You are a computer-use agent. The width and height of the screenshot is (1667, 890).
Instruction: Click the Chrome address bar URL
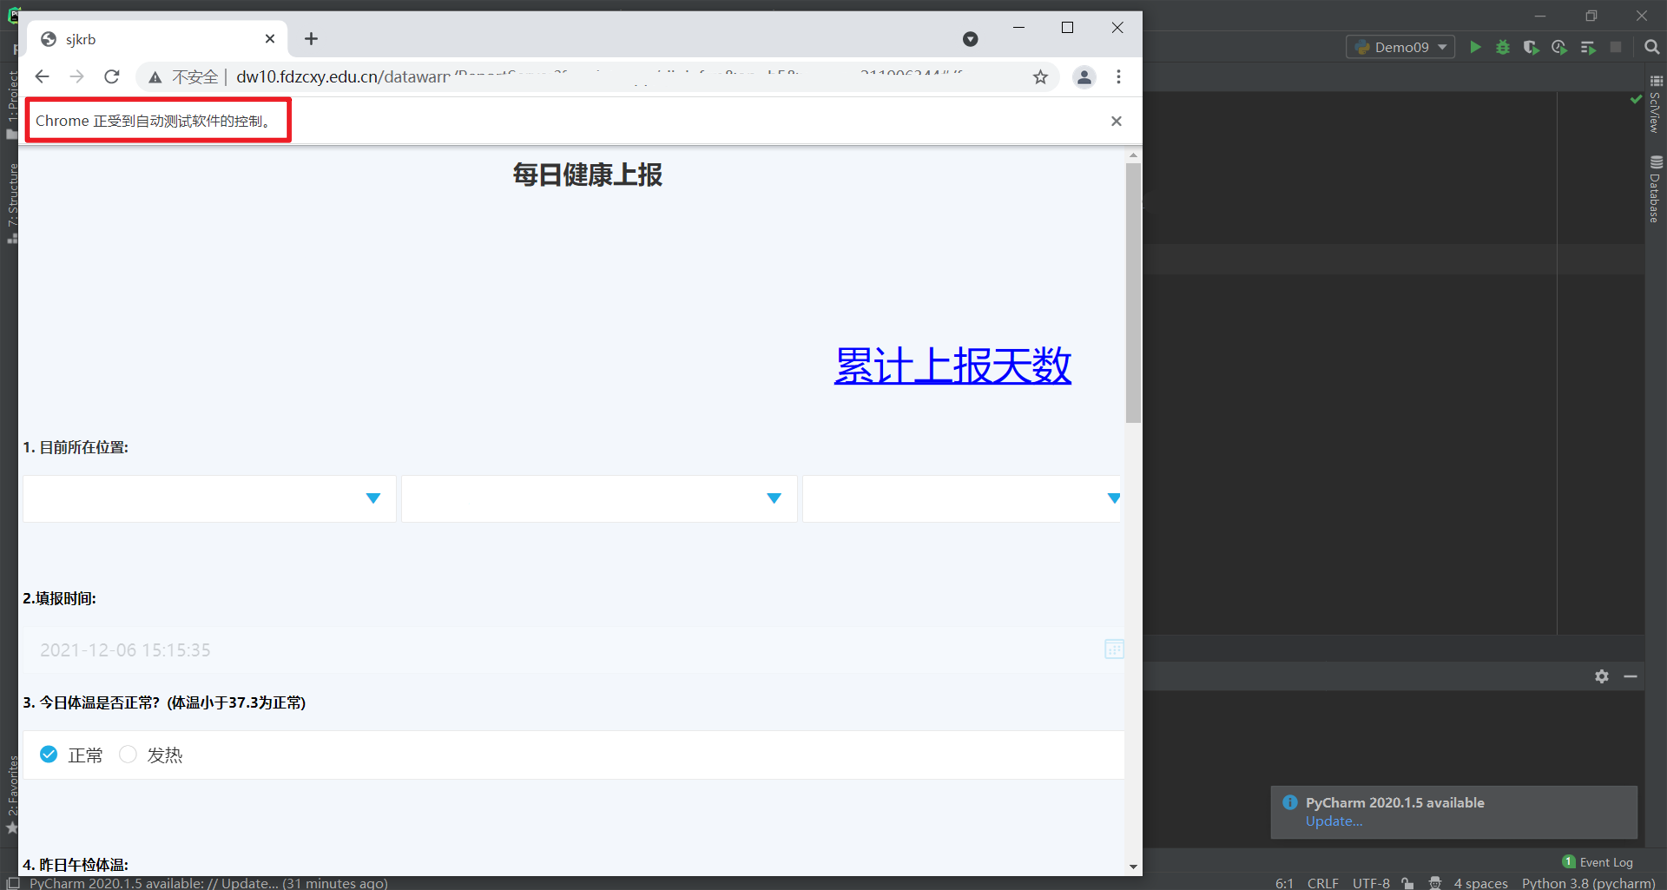pos(600,77)
